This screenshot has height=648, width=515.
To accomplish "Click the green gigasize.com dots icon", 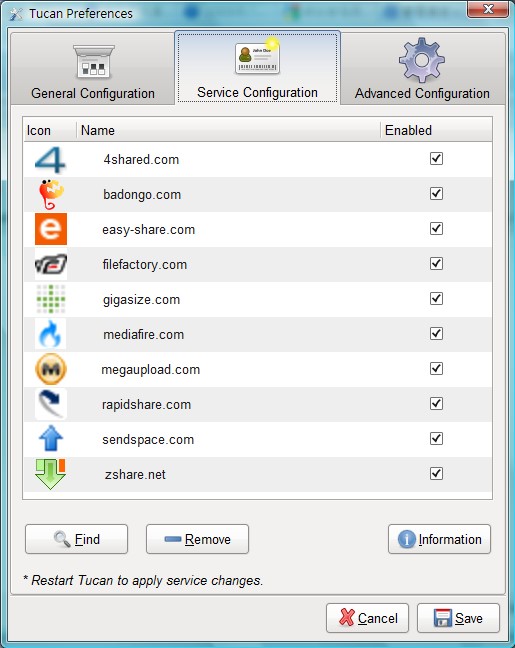I will coord(51,299).
